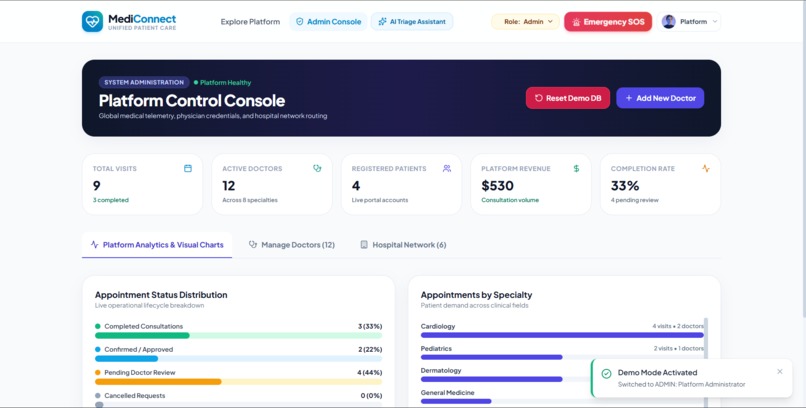Click the building icon on Hospital Network tab
806x408 pixels.
pos(364,245)
